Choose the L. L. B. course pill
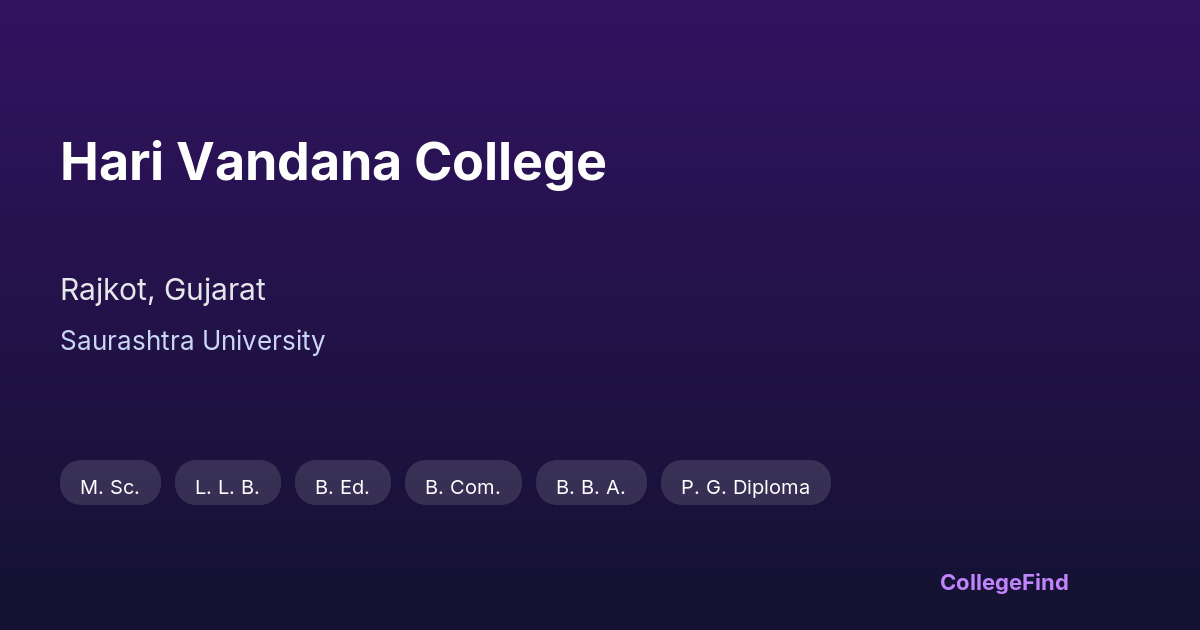Viewport: 1200px width, 630px height. tap(227, 487)
